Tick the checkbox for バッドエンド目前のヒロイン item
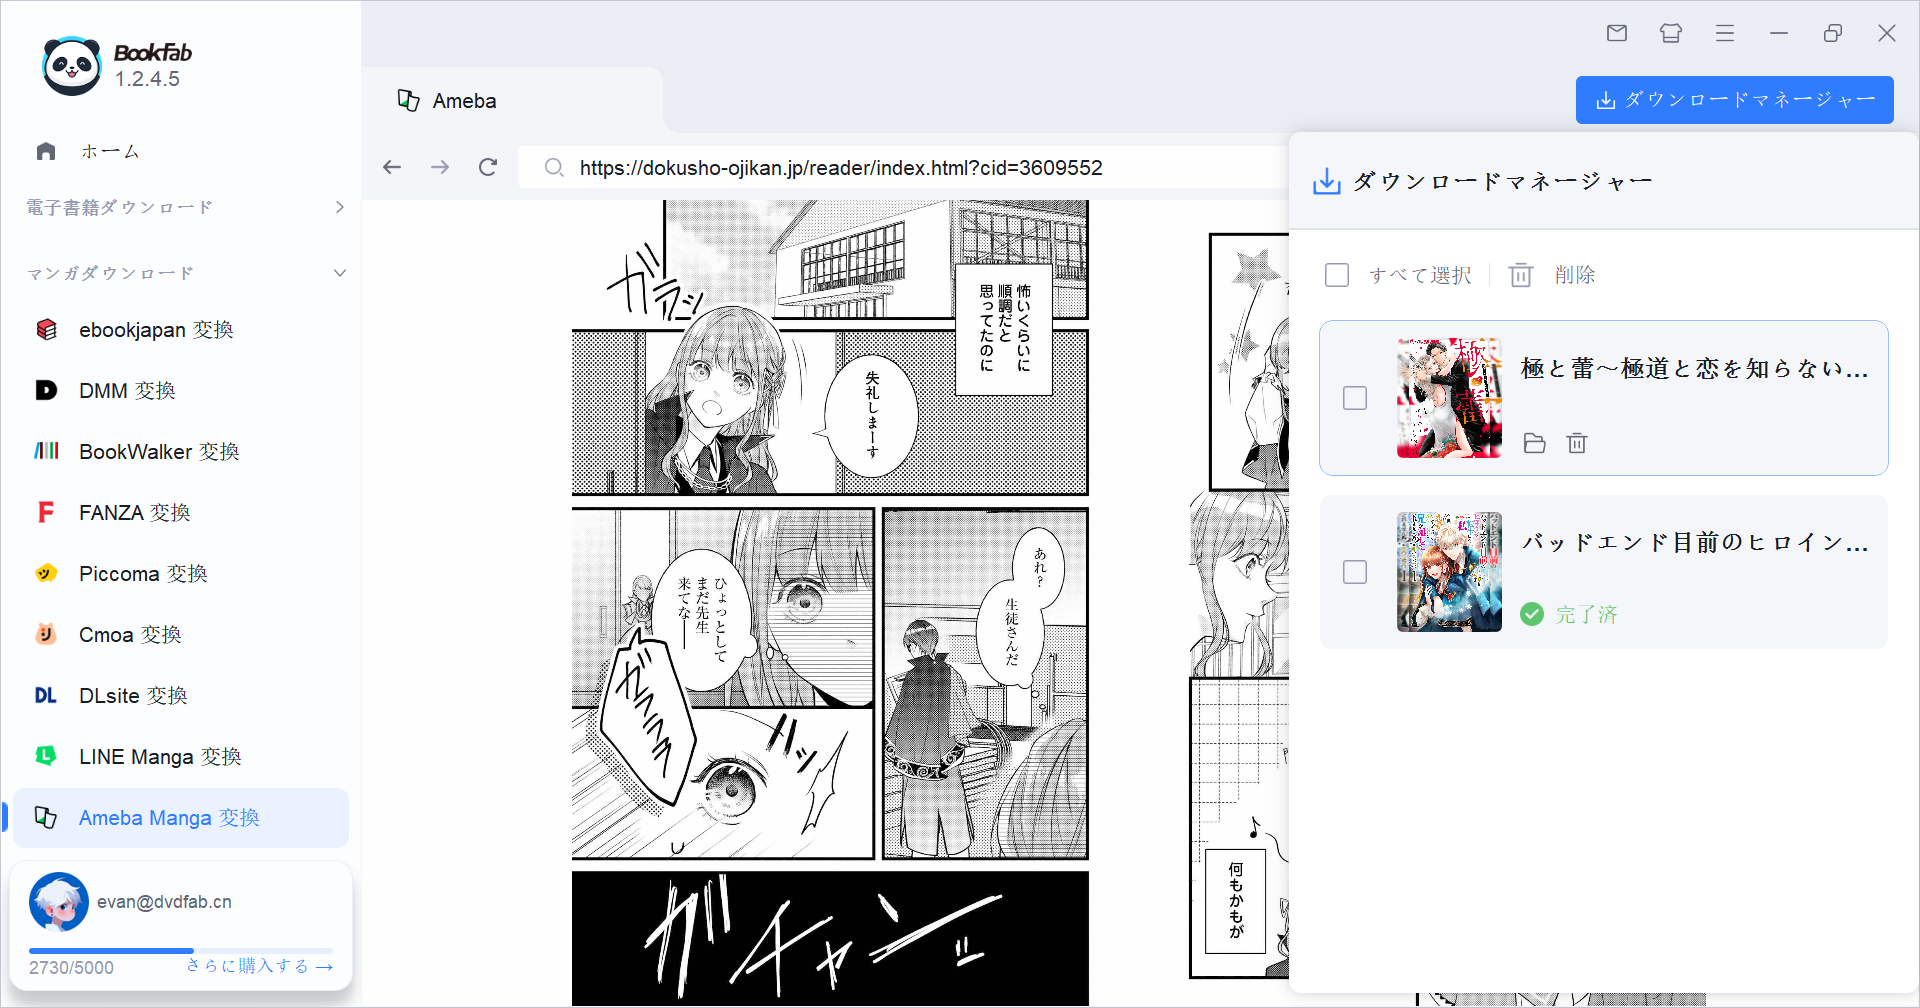 pyautogui.click(x=1355, y=572)
